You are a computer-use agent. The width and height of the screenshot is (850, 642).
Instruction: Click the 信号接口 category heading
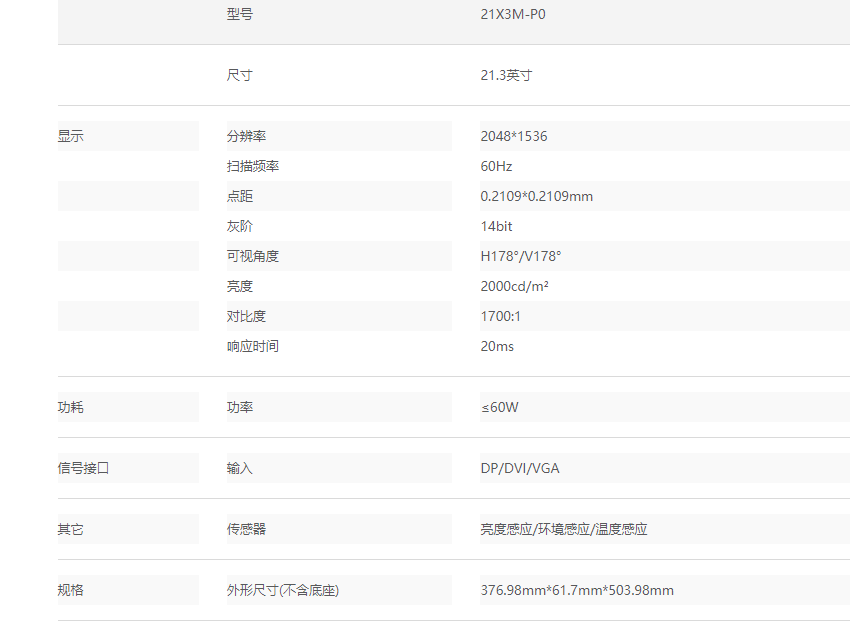pyautogui.click(x=83, y=468)
